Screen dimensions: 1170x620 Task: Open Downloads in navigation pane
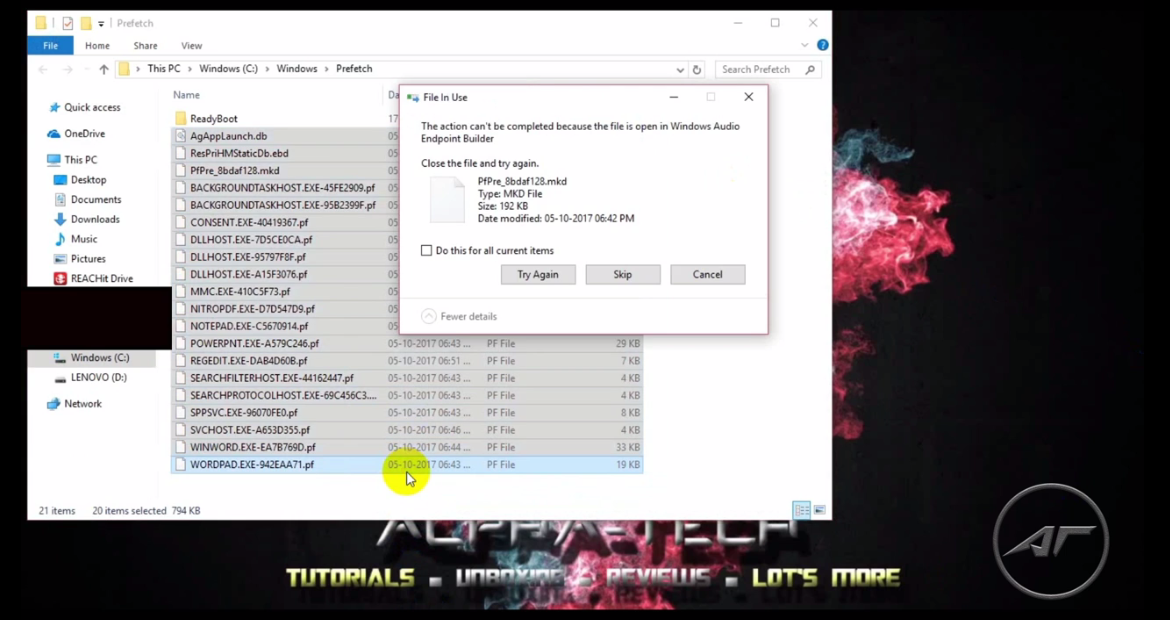point(95,219)
